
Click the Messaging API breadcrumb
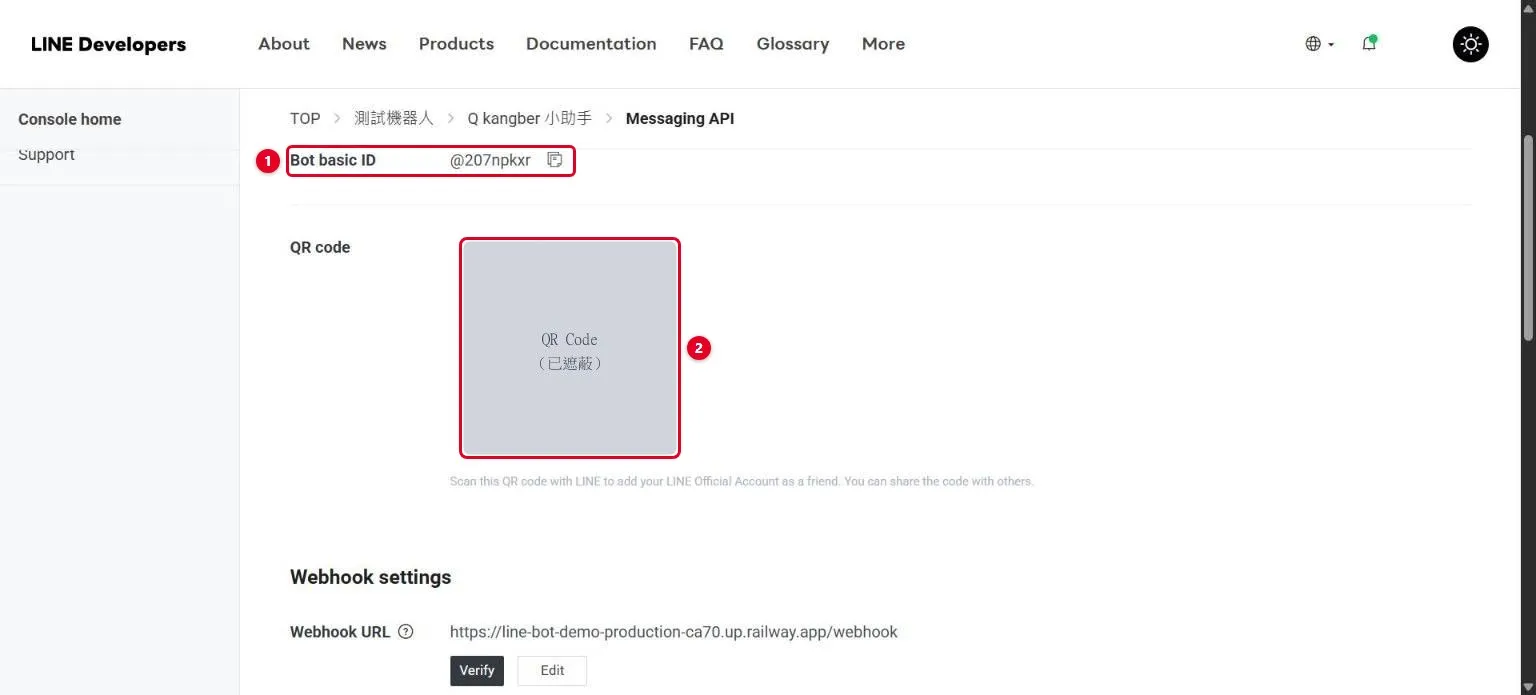[x=680, y=118]
